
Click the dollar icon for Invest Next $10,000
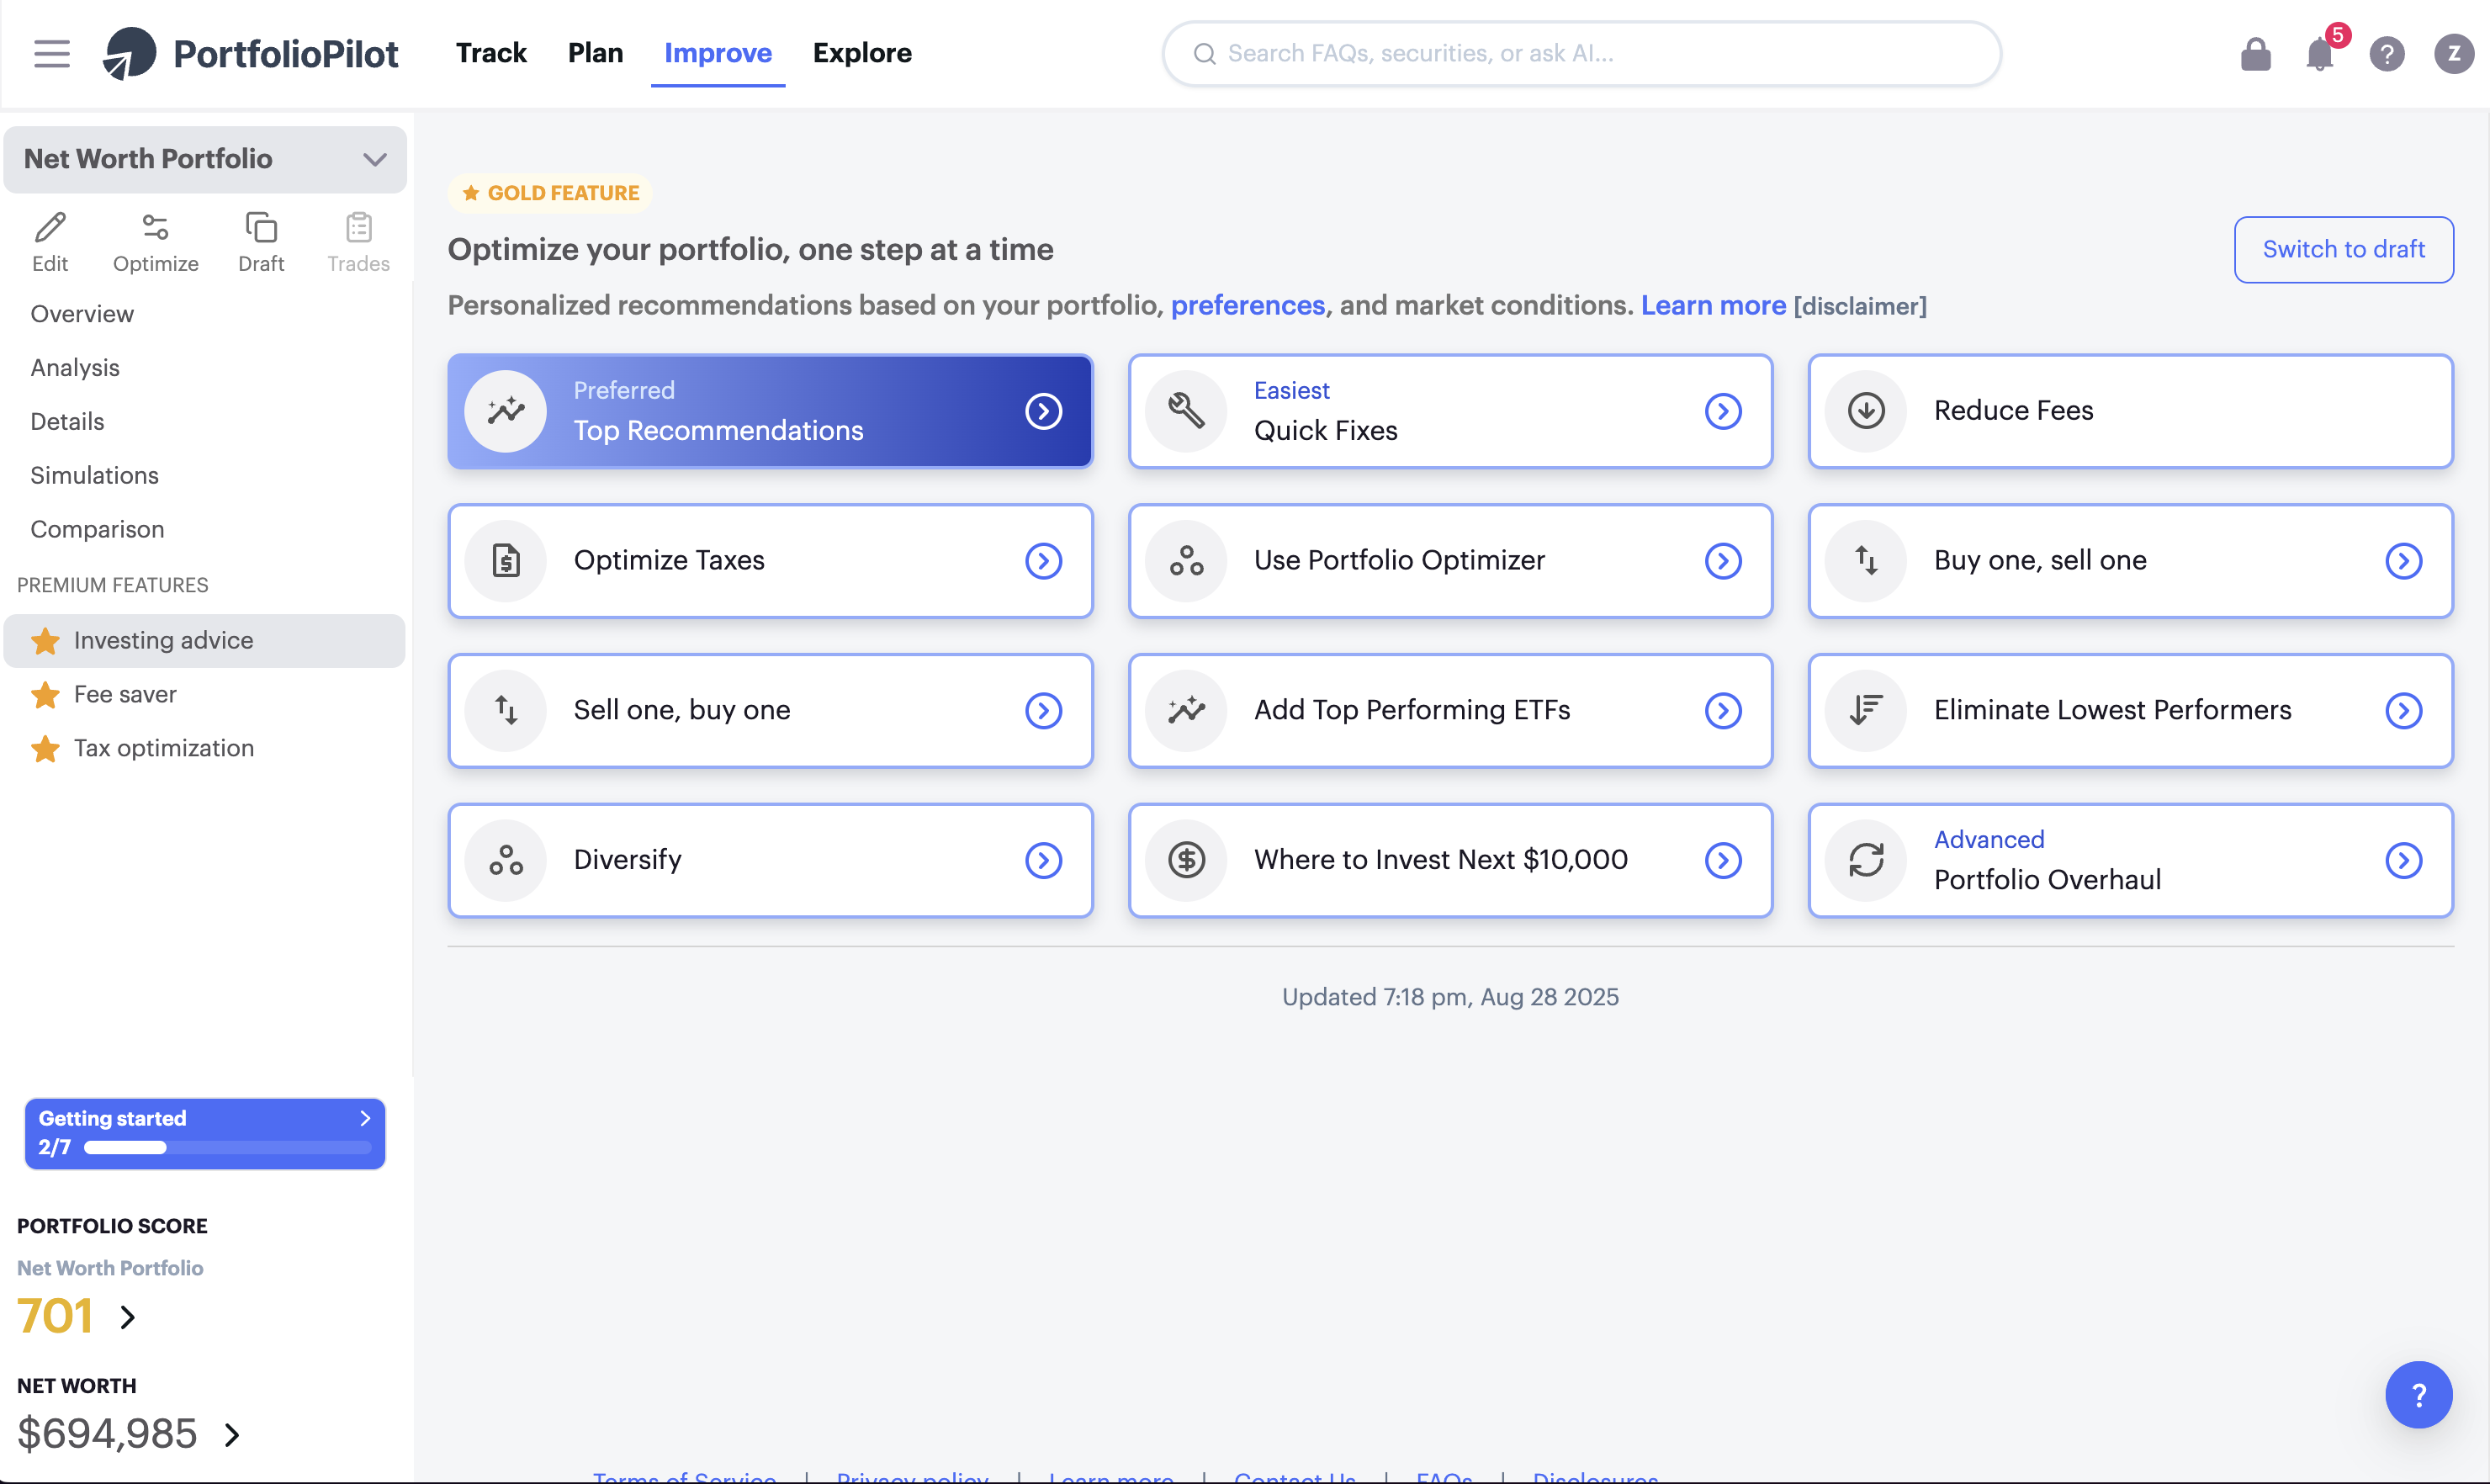(x=1186, y=860)
